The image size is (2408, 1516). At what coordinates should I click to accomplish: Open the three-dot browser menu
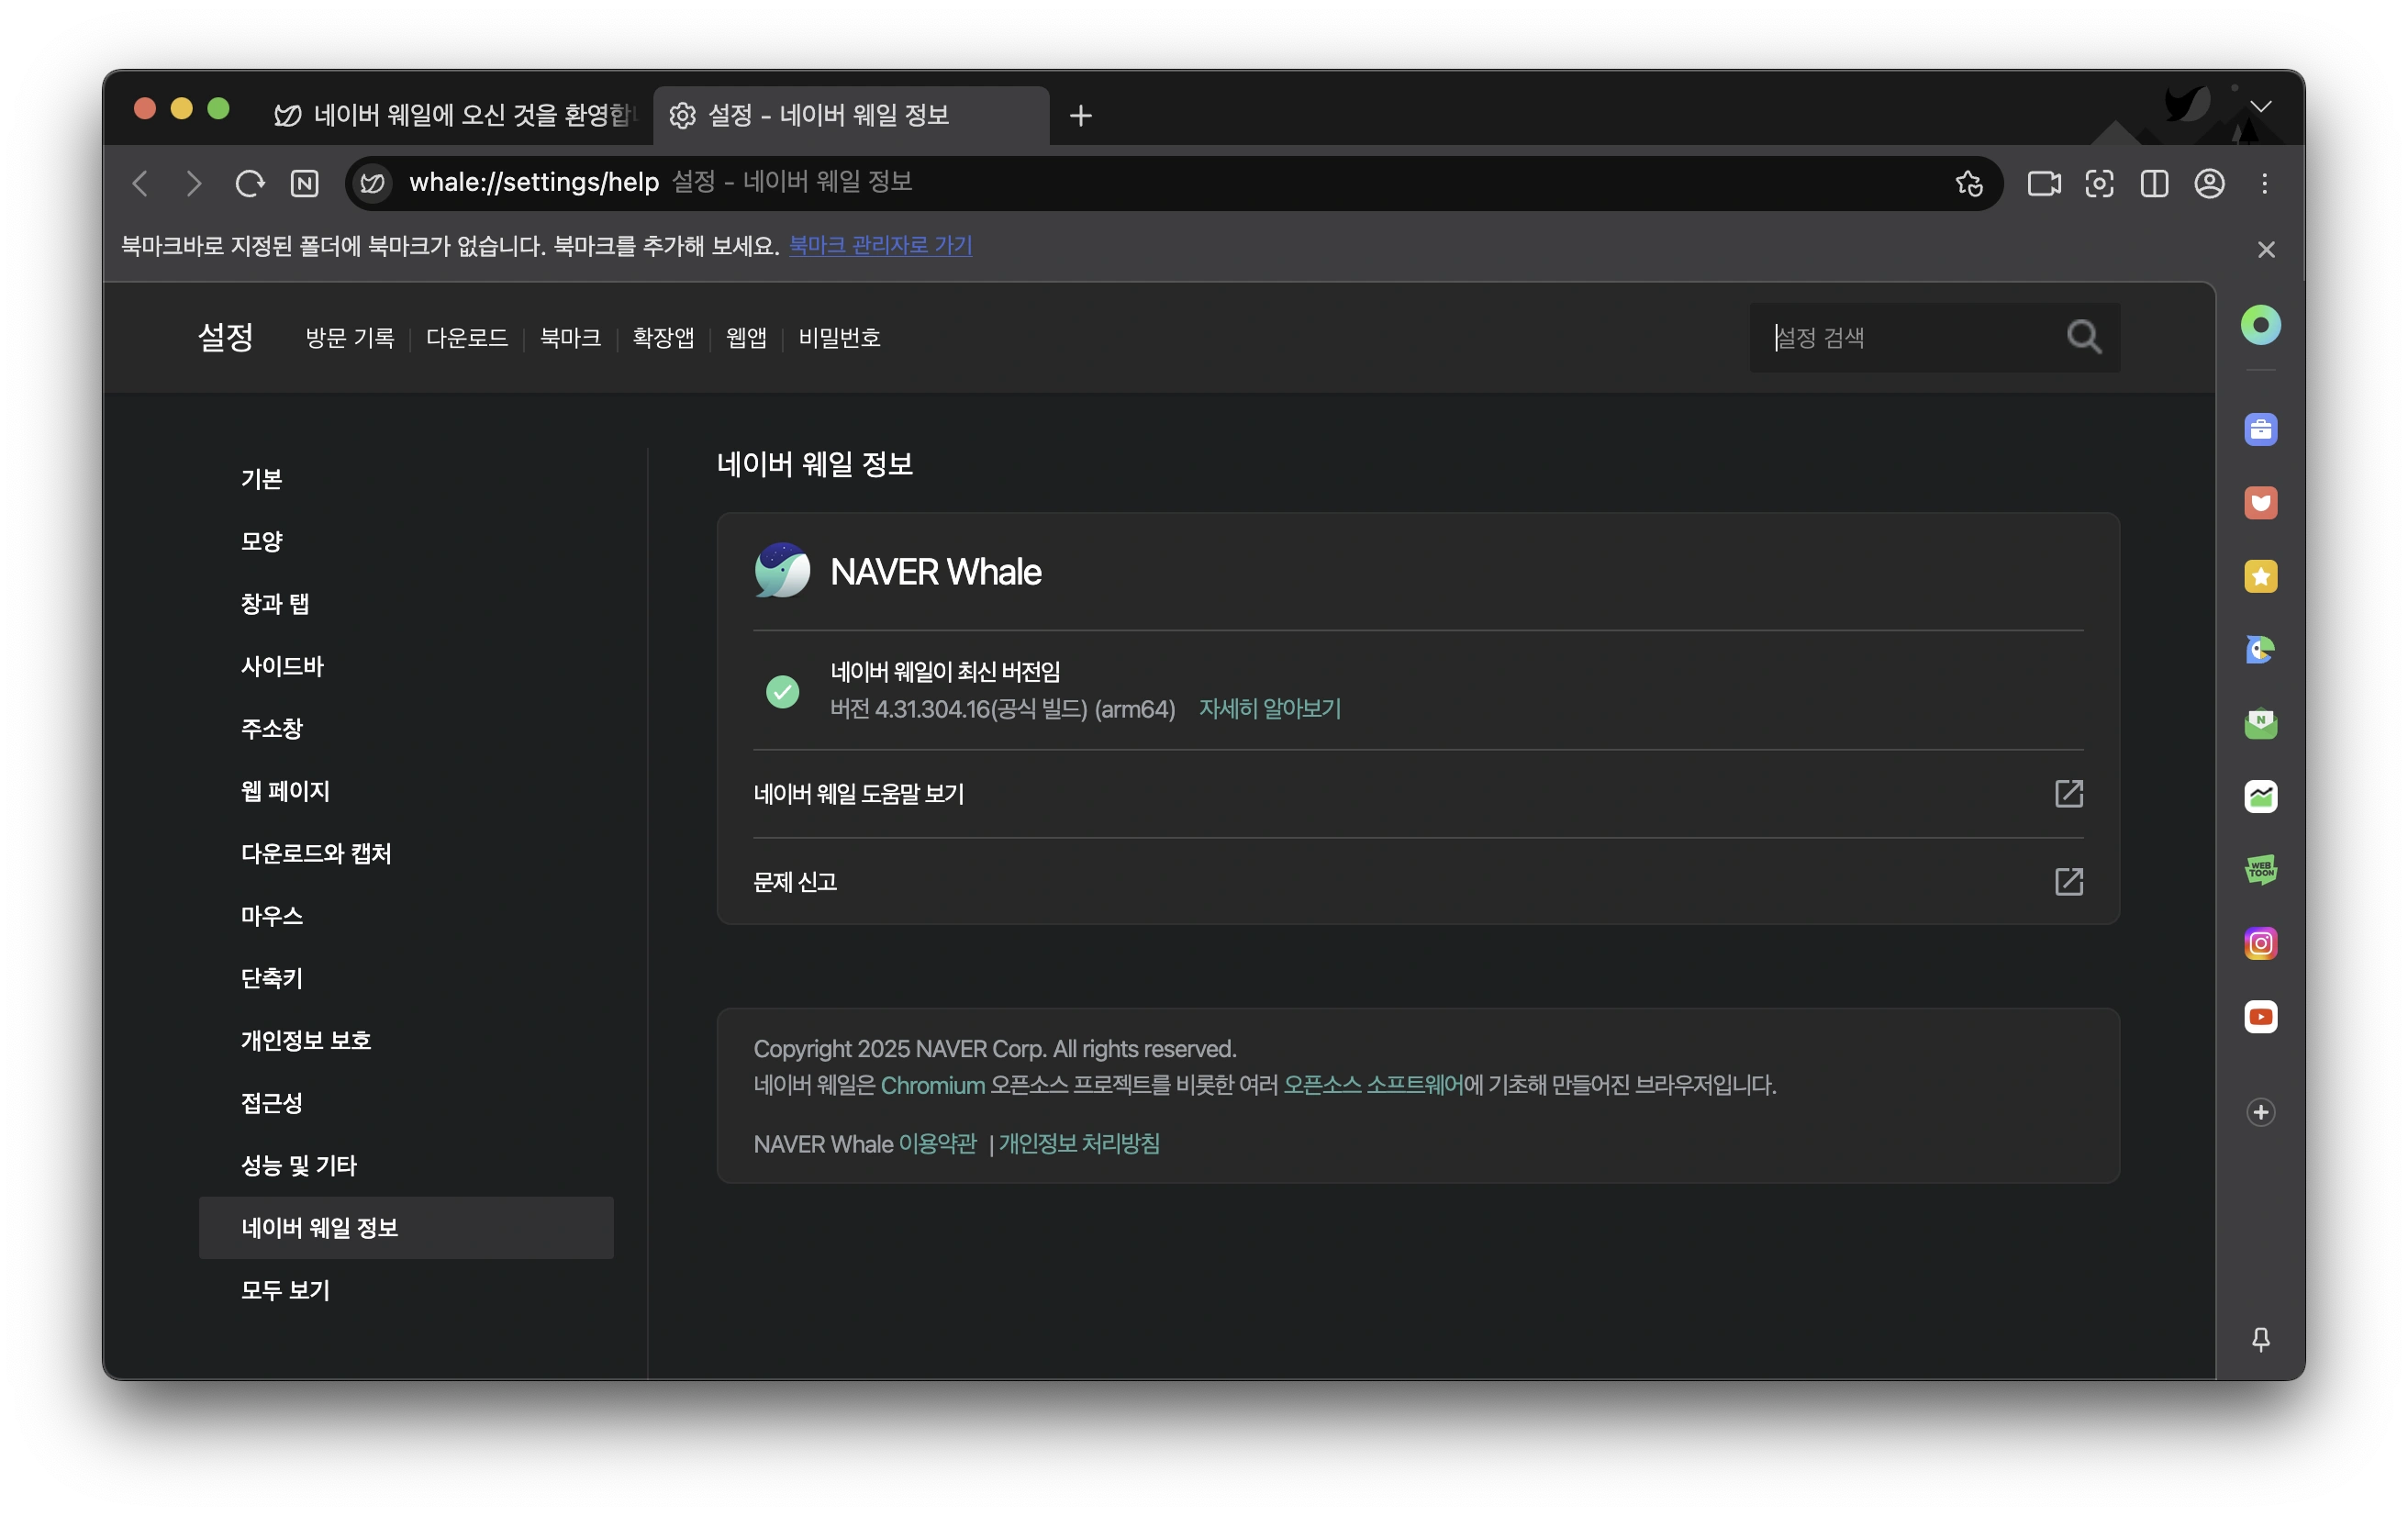2264,183
